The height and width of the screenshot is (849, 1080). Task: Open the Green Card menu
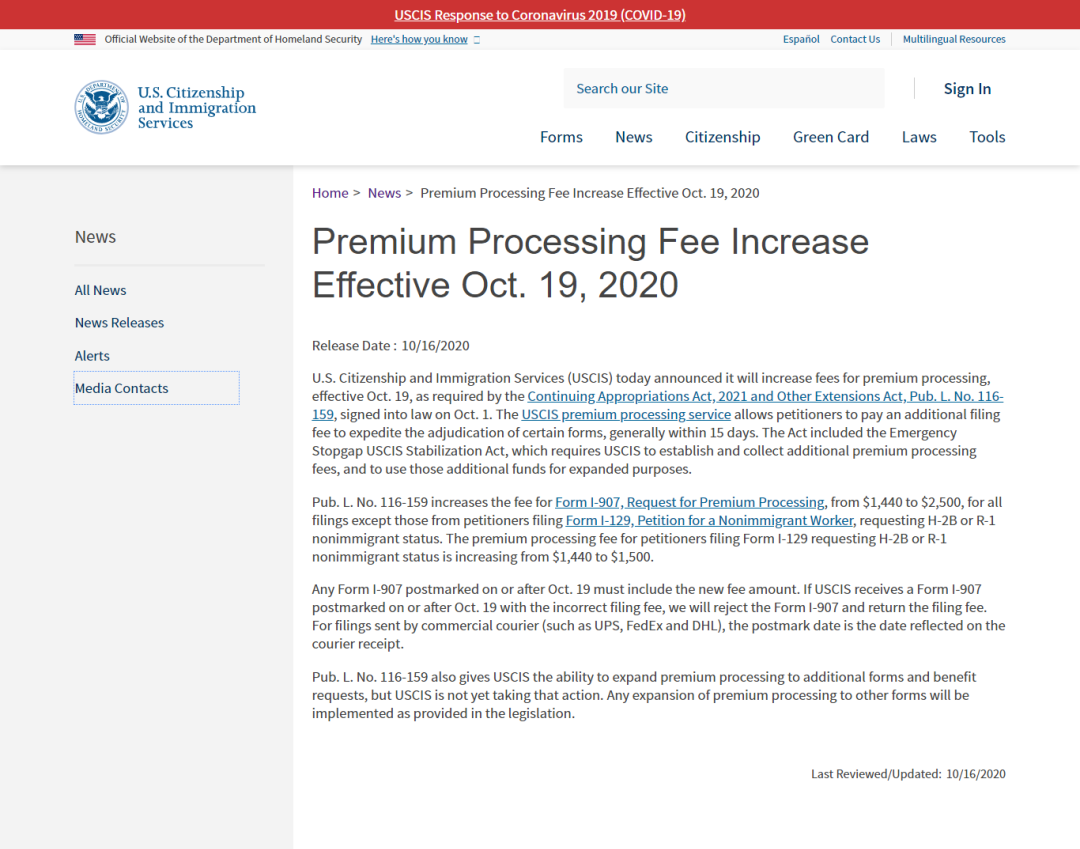pyautogui.click(x=831, y=137)
